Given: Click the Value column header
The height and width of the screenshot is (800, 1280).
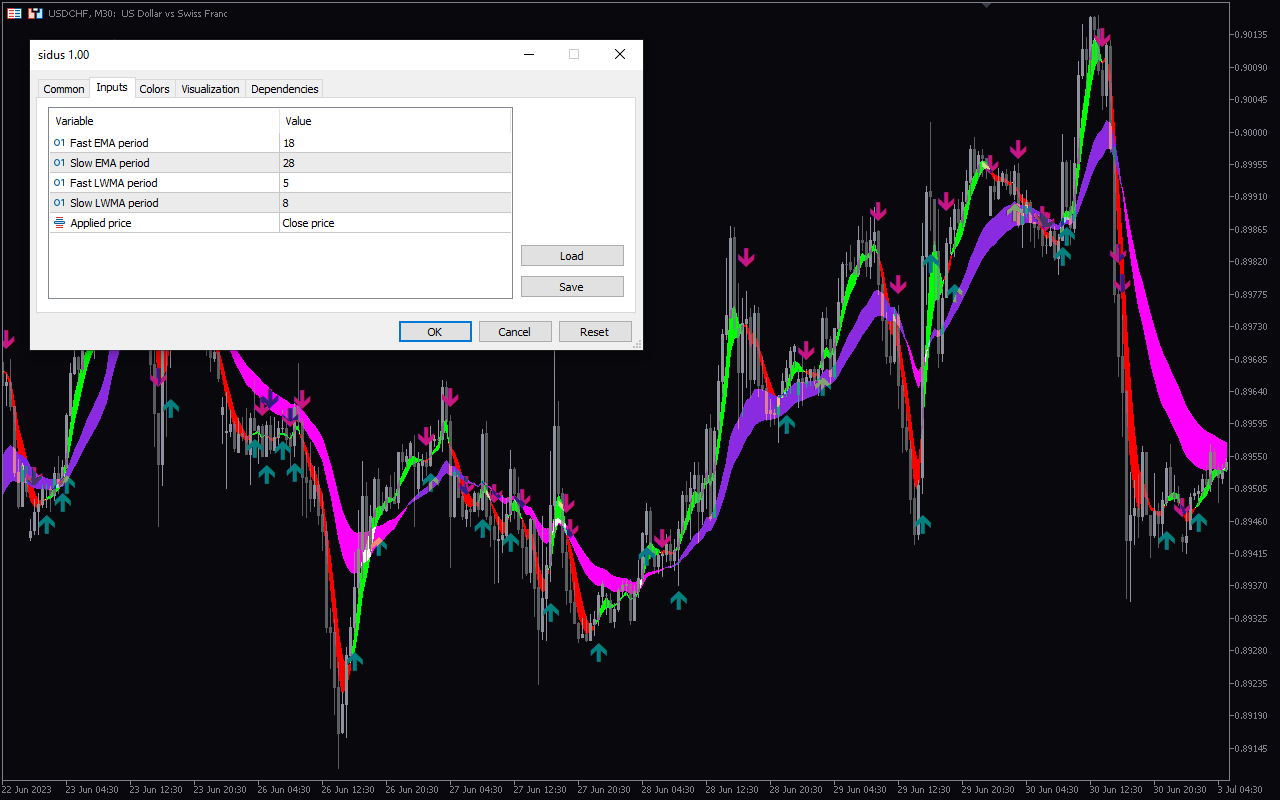Looking at the screenshot, I should pyautogui.click(x=395, y=121).
